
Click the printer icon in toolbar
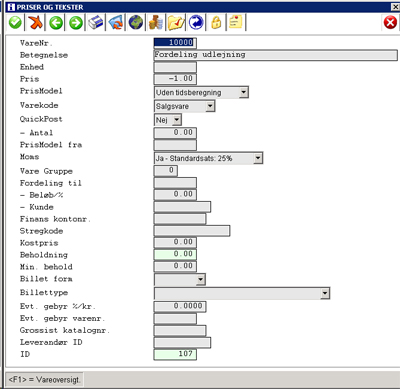click(96, 23)
